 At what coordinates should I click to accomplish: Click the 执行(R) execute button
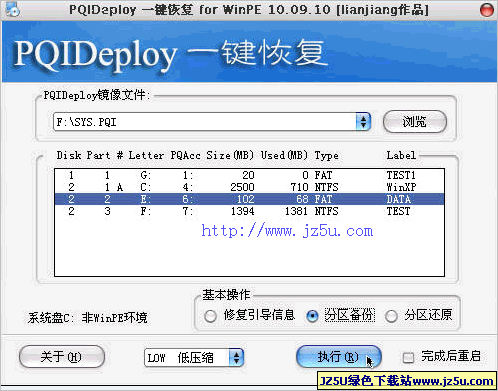tap(339, 357)
